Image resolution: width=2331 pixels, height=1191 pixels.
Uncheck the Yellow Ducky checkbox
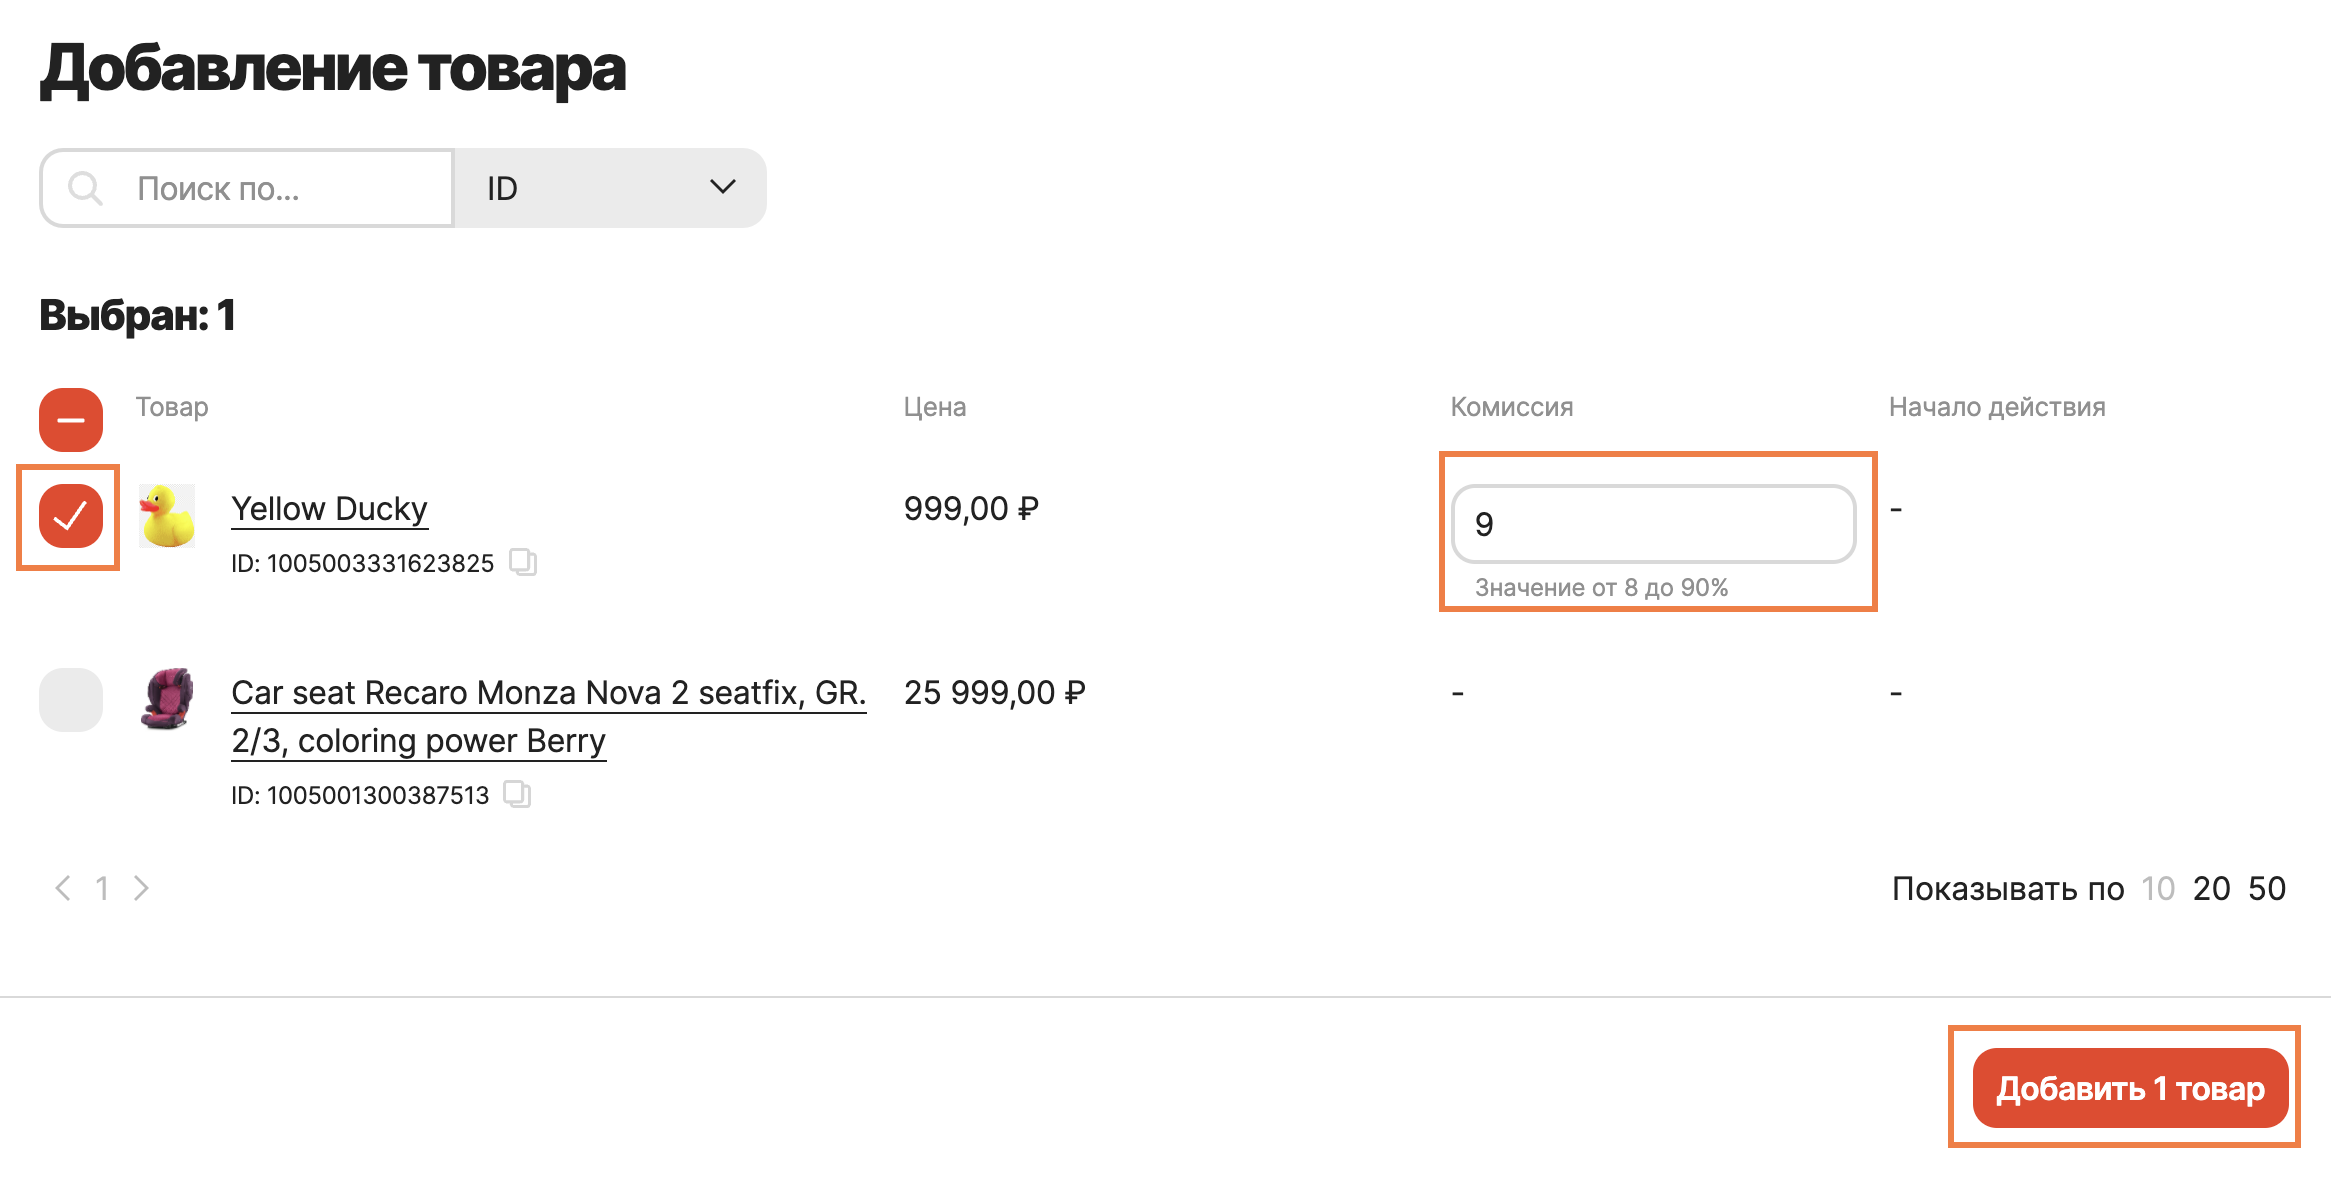(71, 516)
